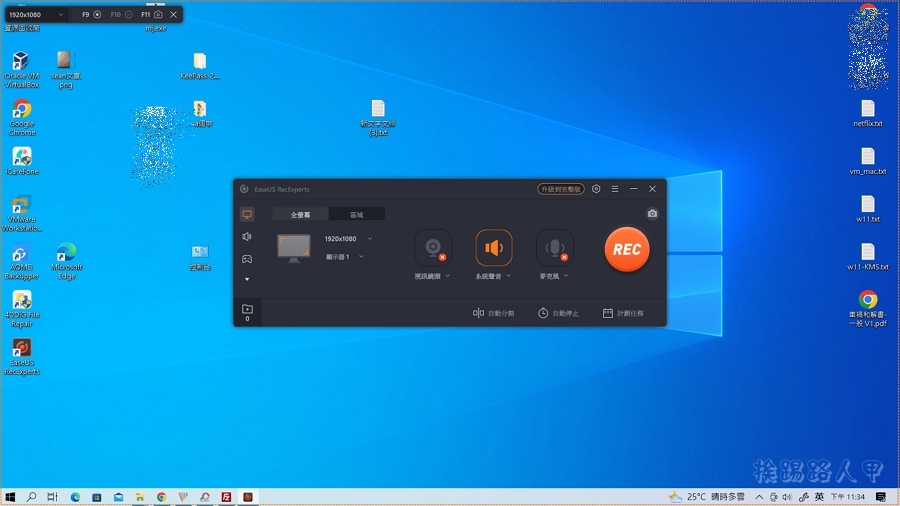
Task: Select screen recording mode in sidebar
Action: click(247, 214)
